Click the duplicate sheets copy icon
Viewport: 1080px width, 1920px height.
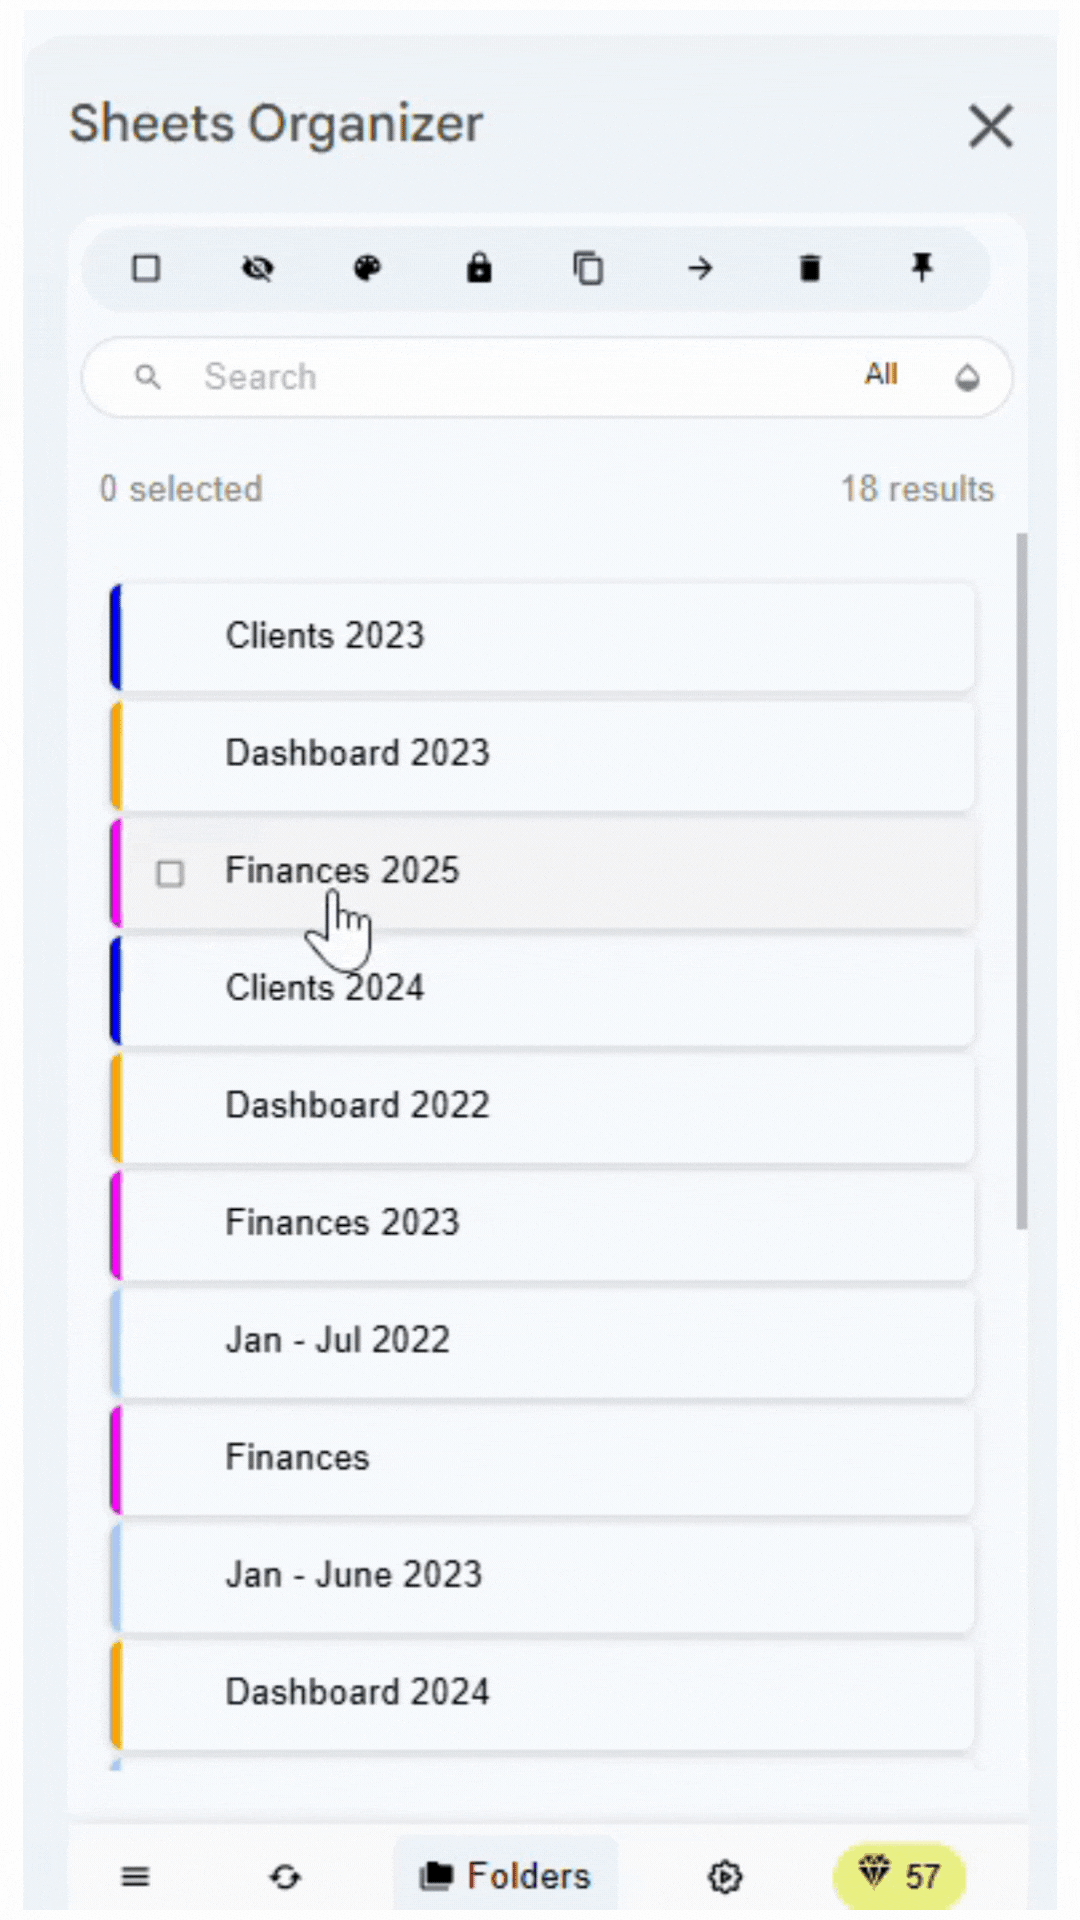click(588, 268)
